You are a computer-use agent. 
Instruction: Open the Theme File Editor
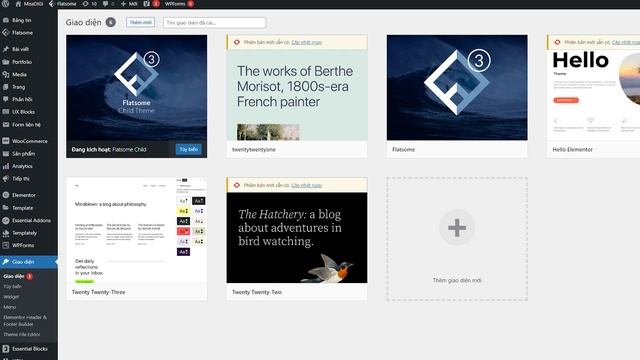(22, 334)
